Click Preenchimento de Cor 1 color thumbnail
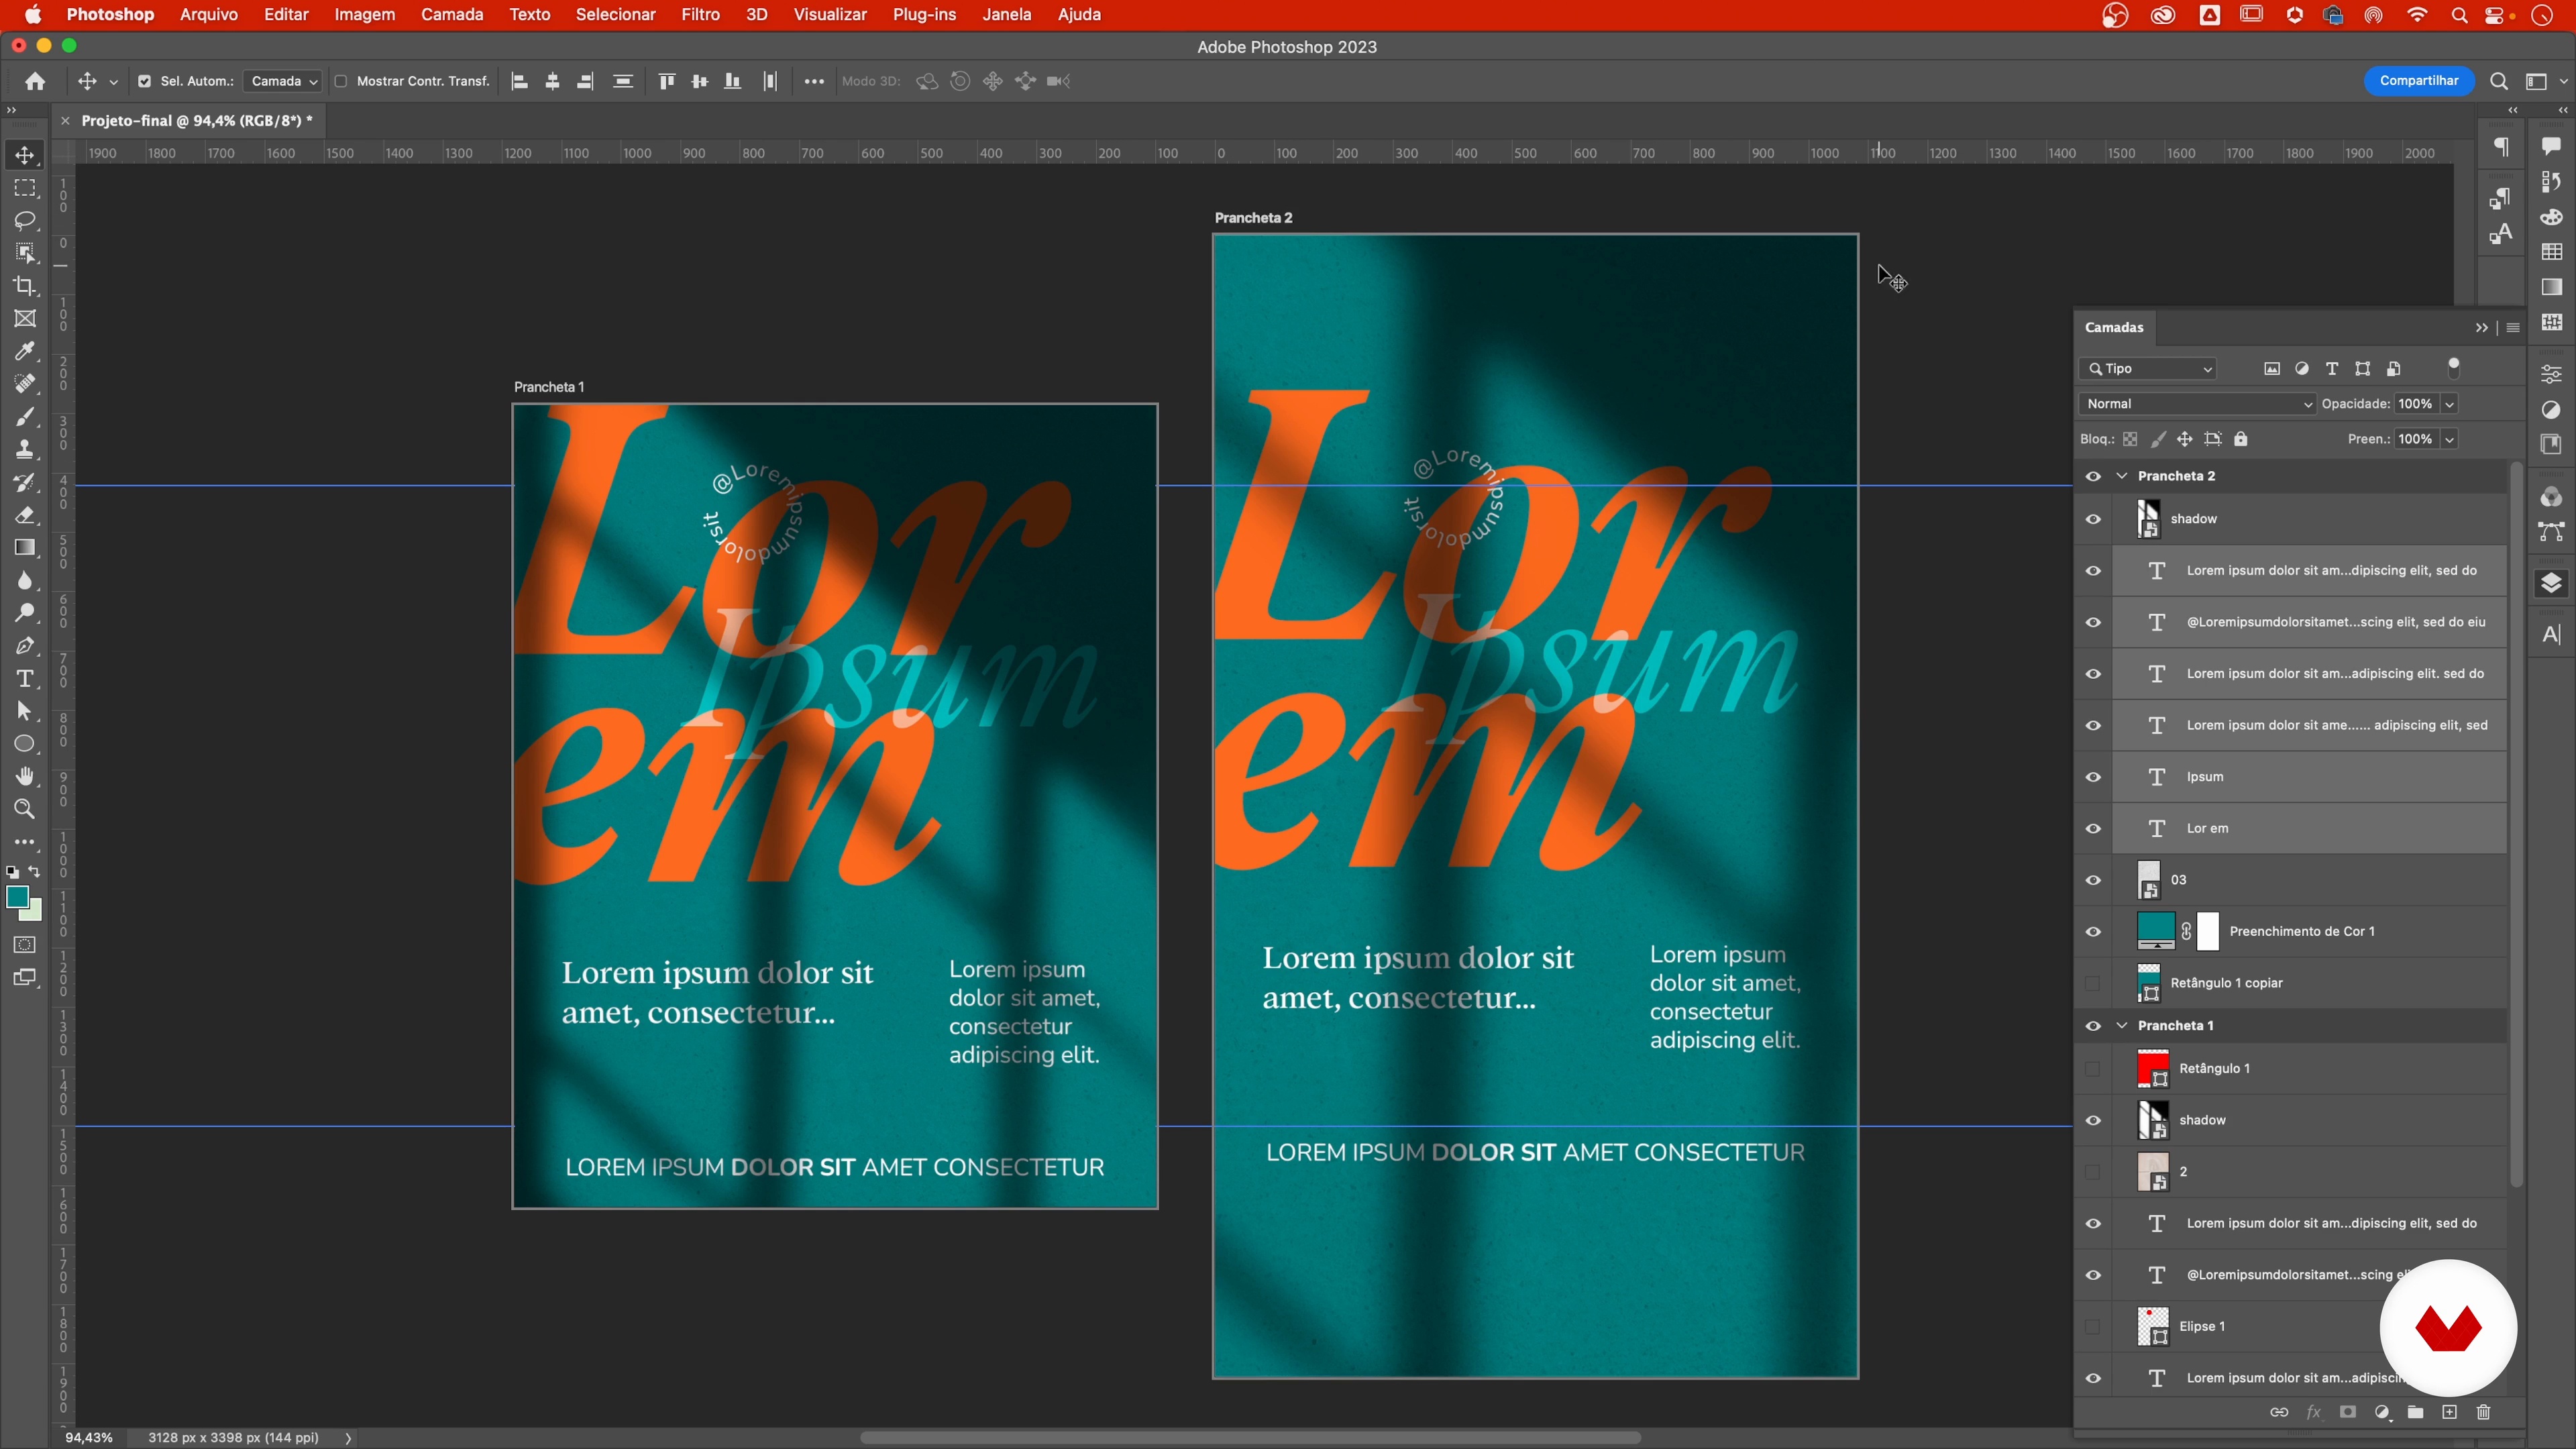2576x1449 pixels. pos(2155,931)
